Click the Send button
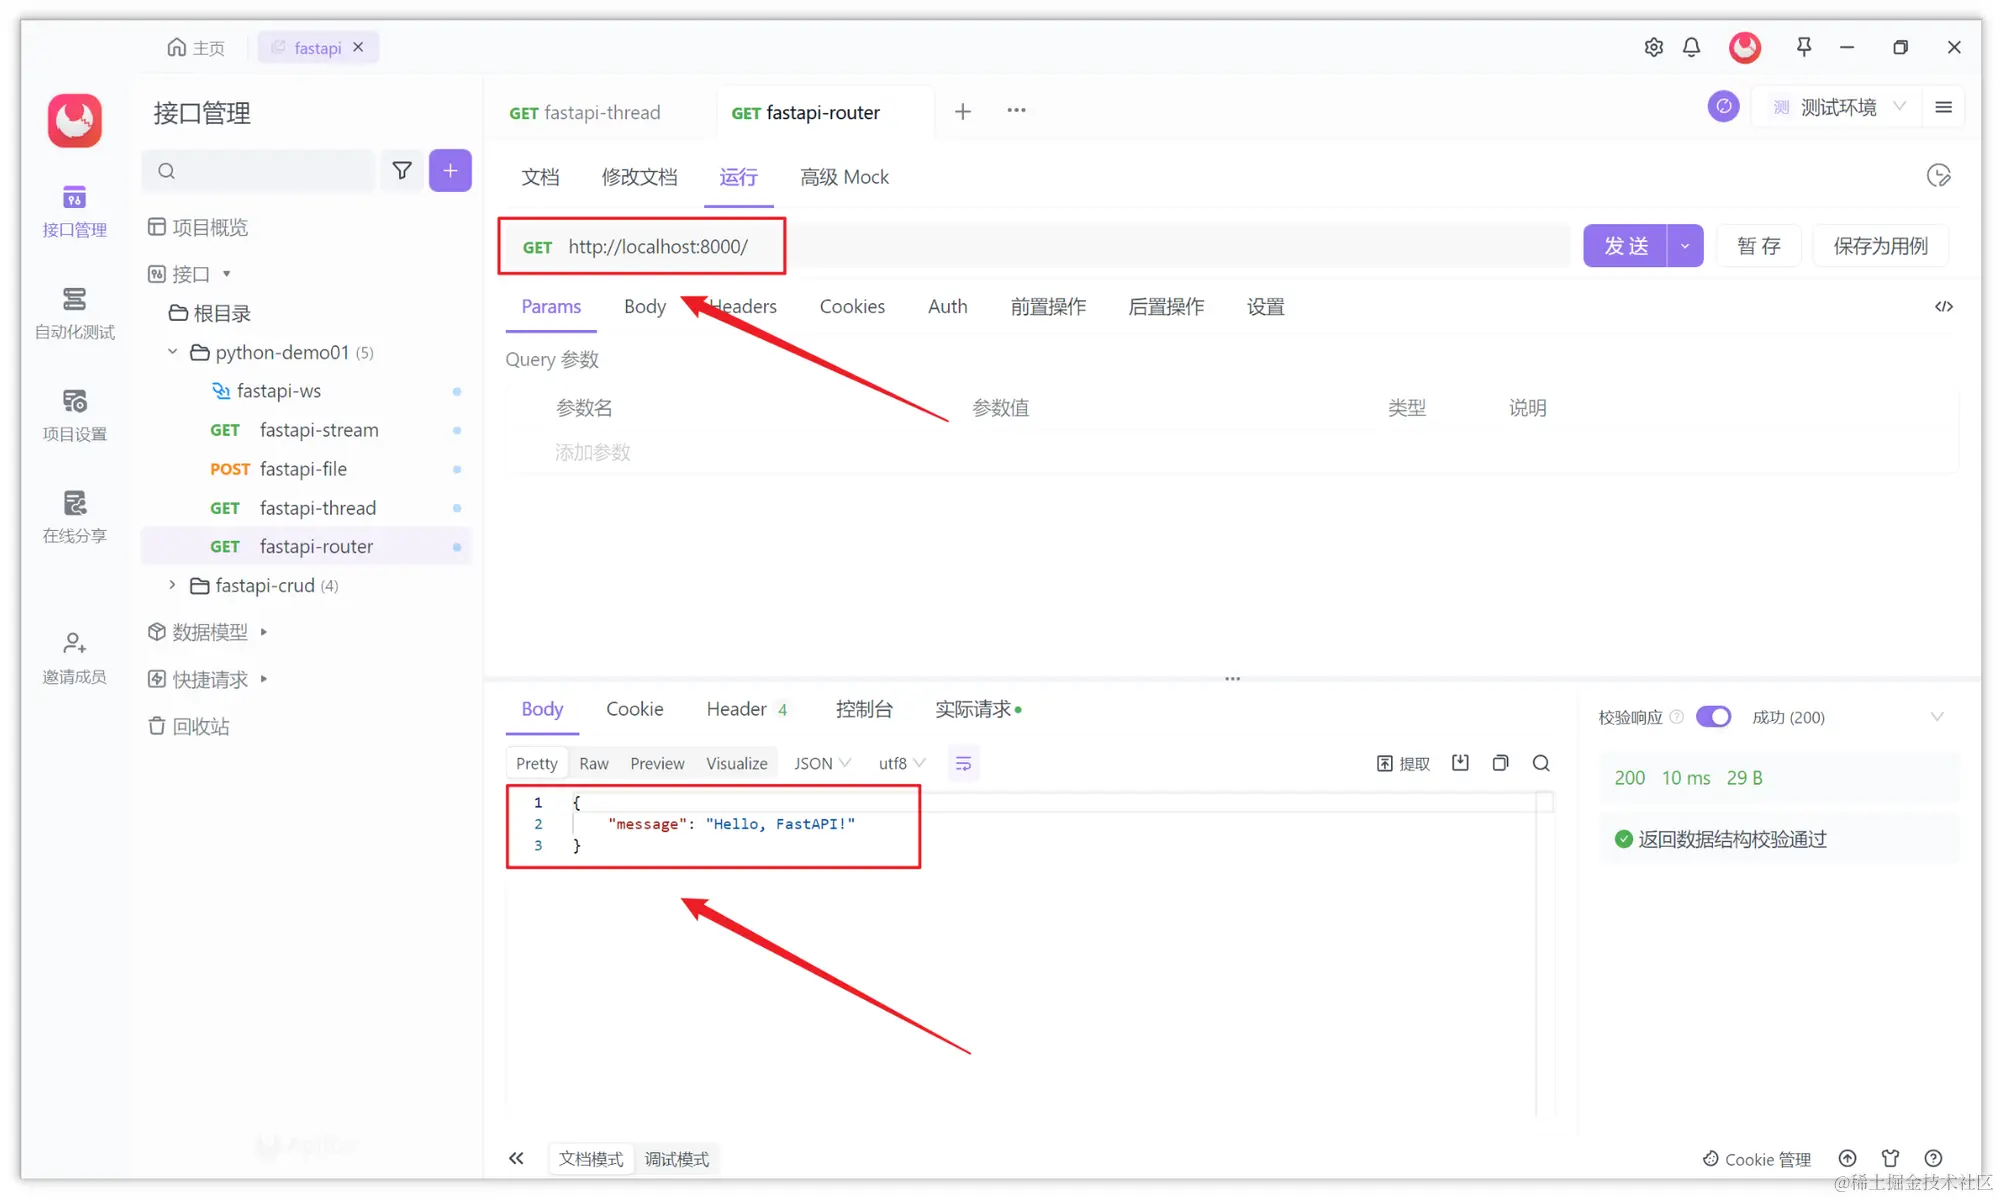 pyautogui.click(x=1625, y=246)
